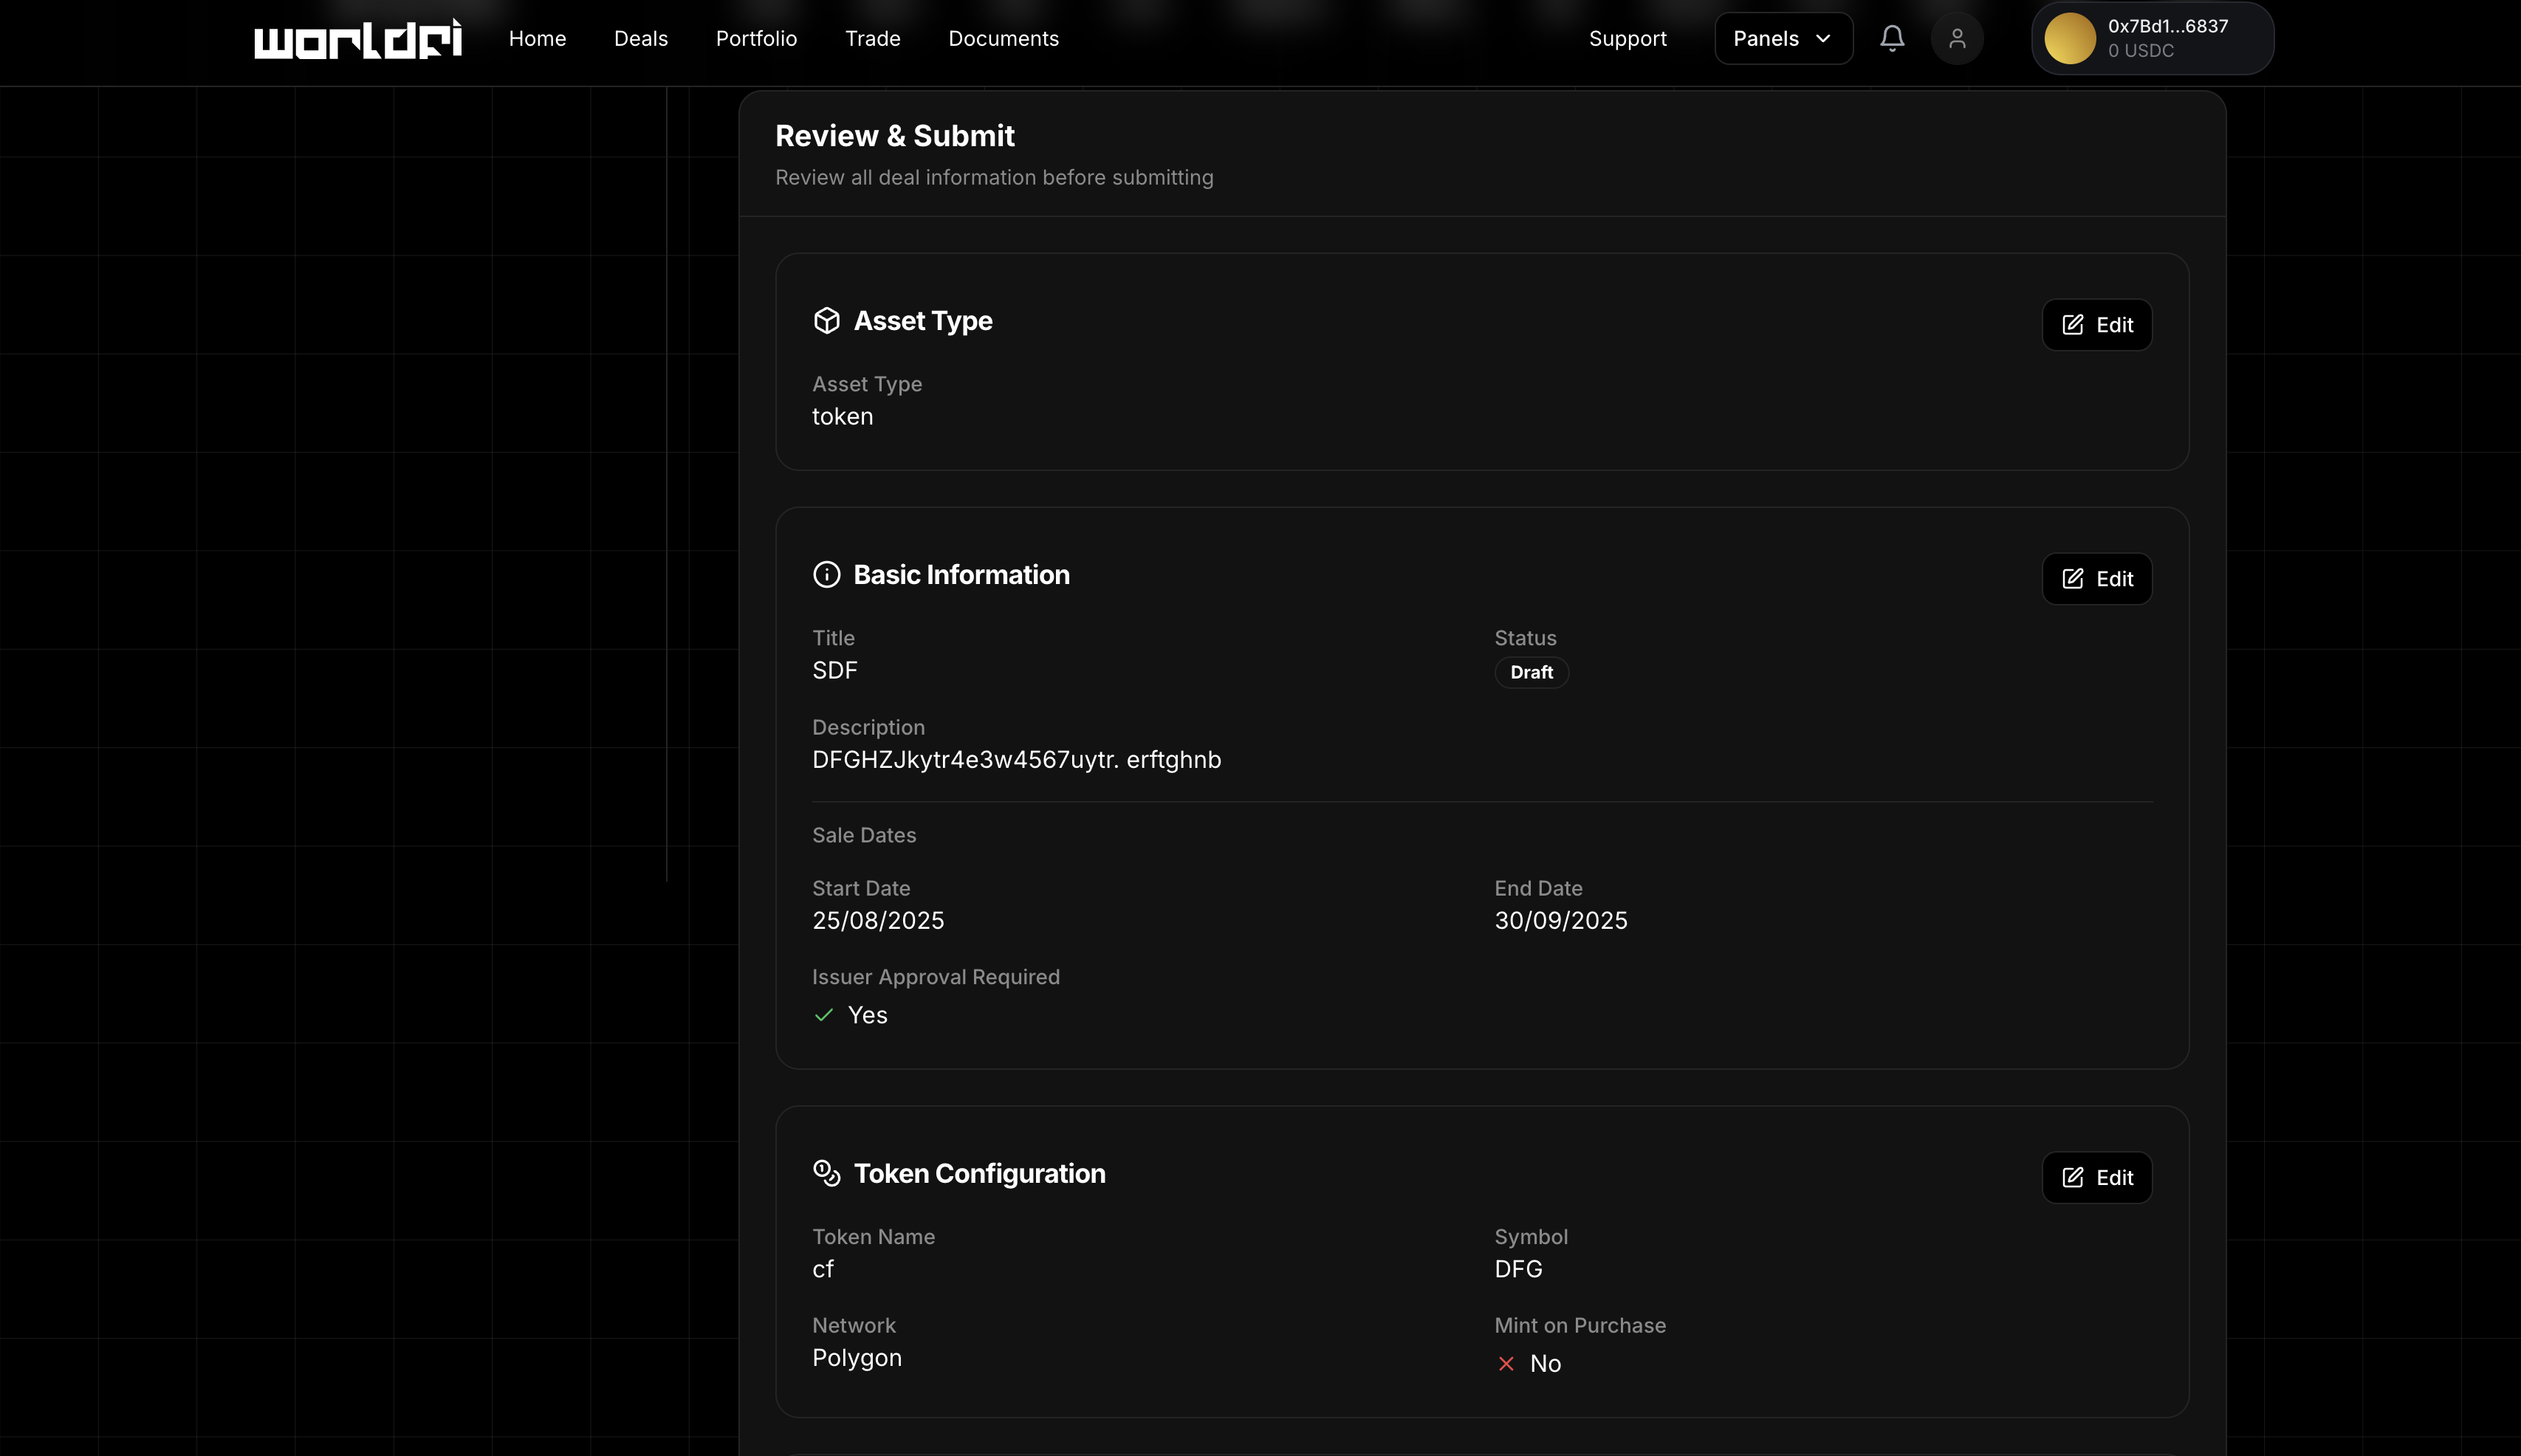Click the Basic Information info icon
This screenshot has width=2521, height=1456.
[x=826, y=574]
